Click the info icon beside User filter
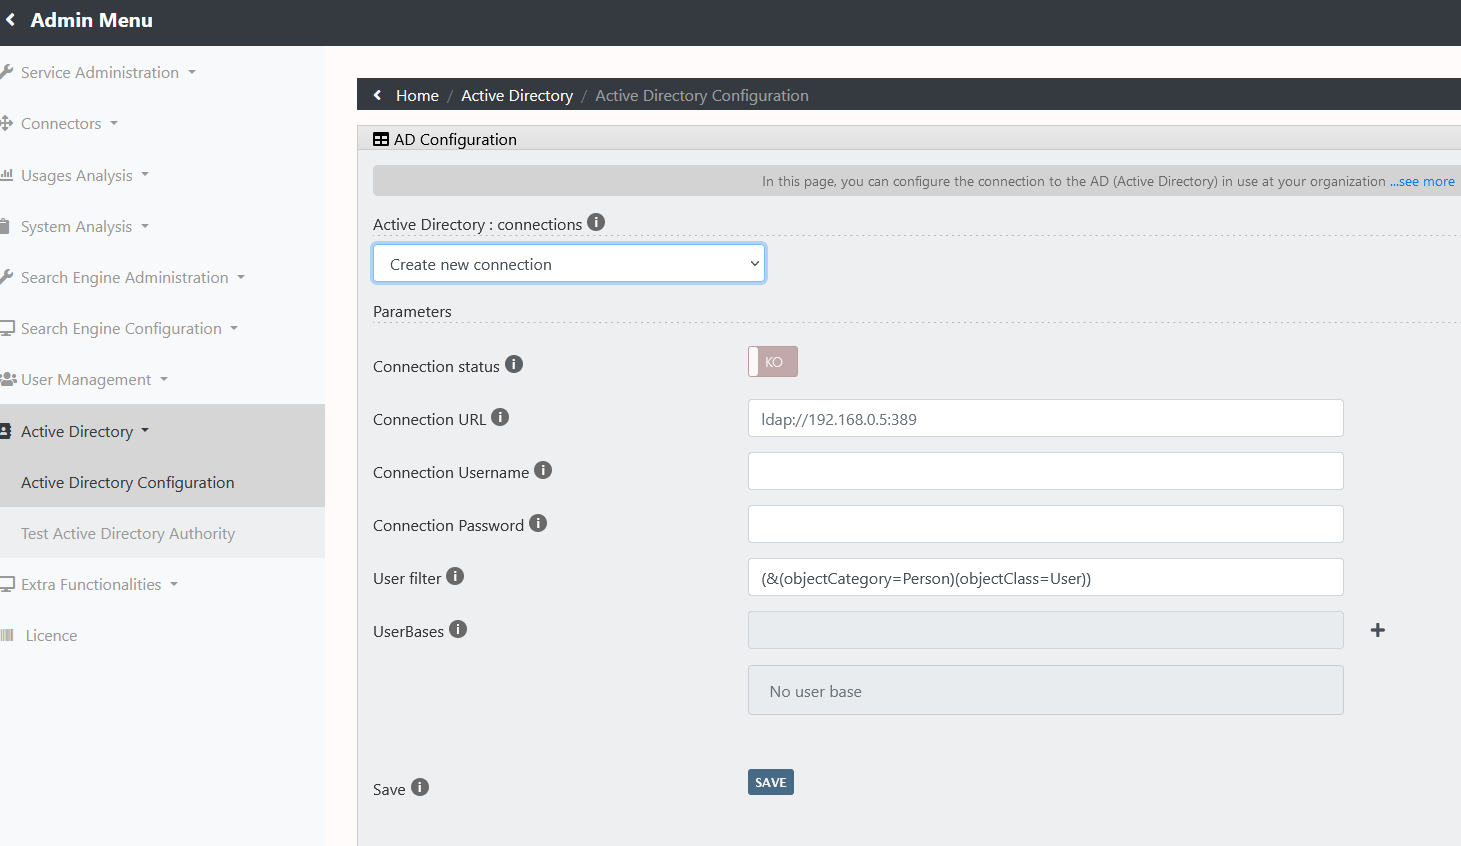This screenshot has width=1461, height=846. (455, 577)
